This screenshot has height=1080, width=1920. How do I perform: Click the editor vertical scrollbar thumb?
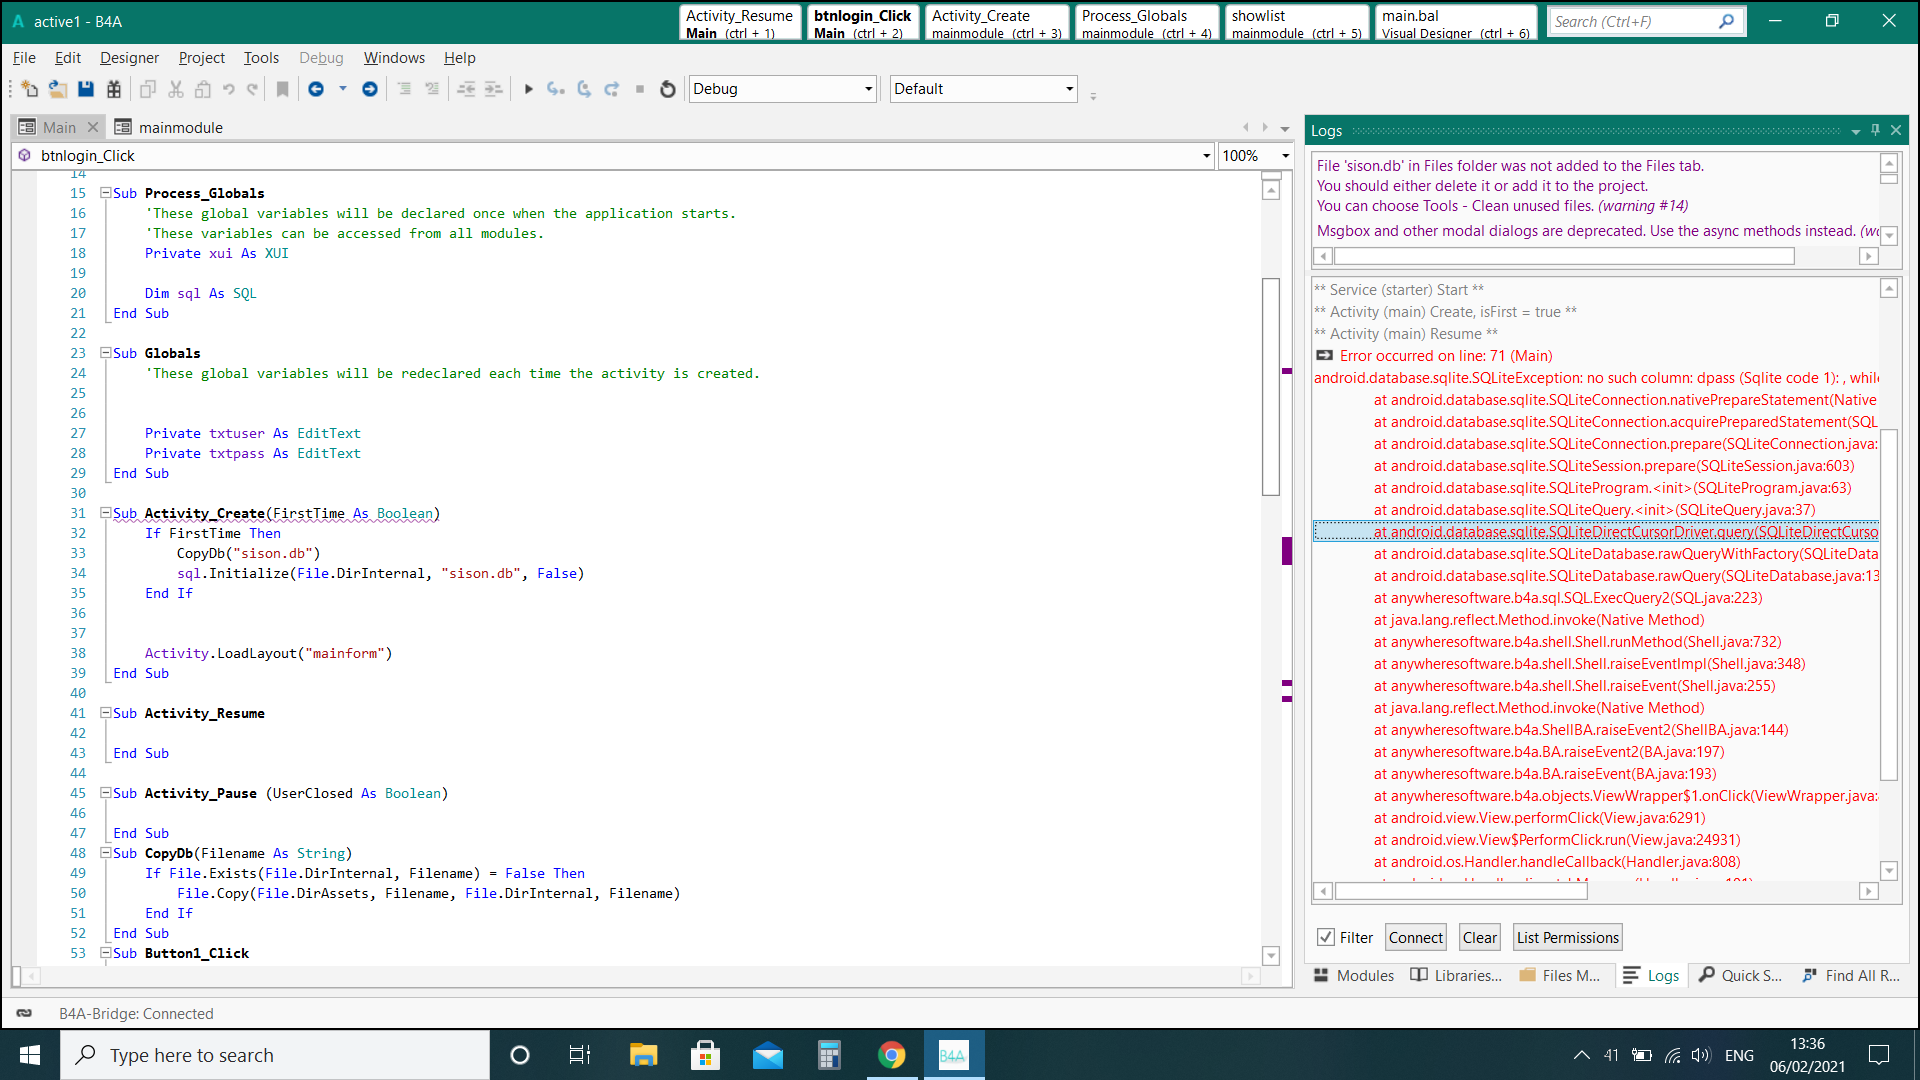(x=1271, y=386)
